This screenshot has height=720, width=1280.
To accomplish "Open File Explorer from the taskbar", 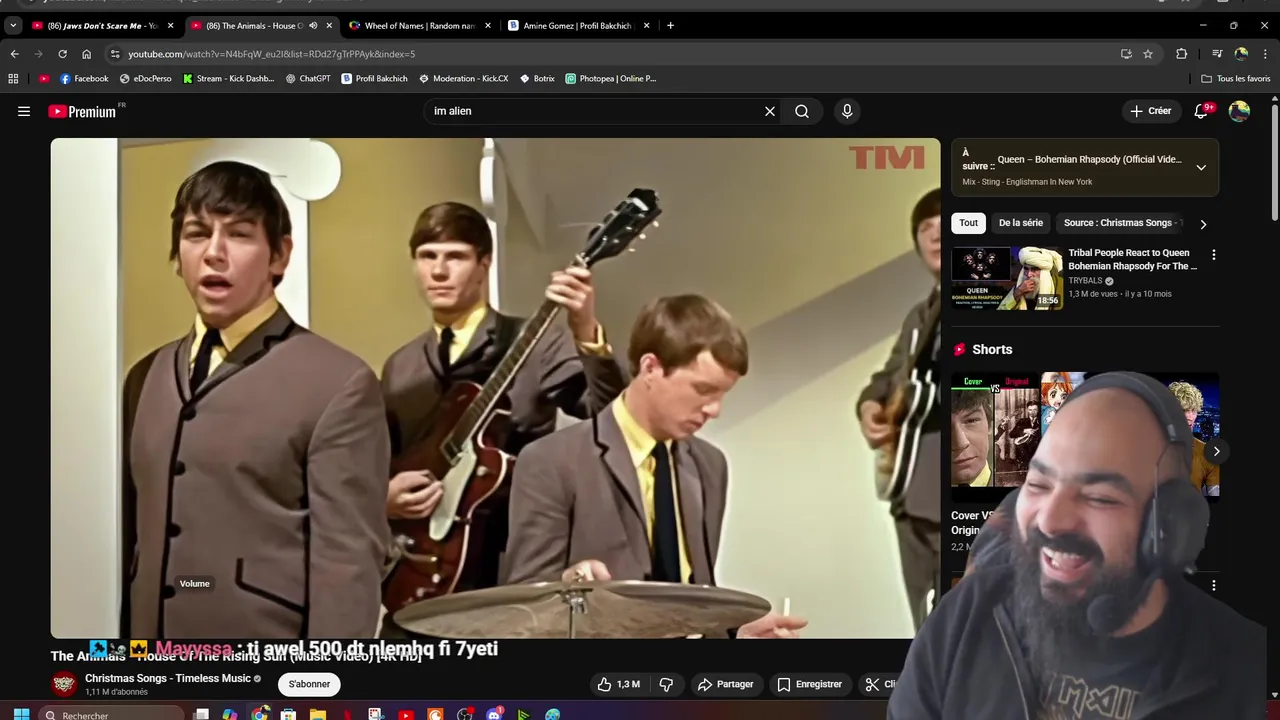I will coord(318,714).
